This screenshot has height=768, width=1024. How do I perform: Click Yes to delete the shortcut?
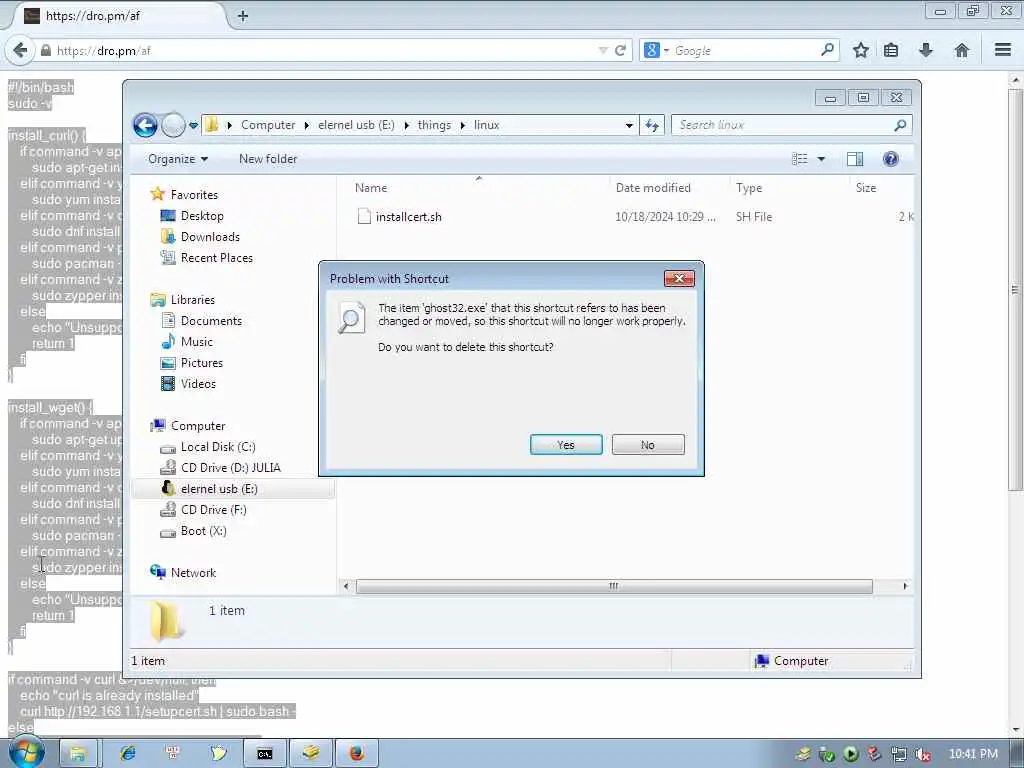[x=566, y=445]
